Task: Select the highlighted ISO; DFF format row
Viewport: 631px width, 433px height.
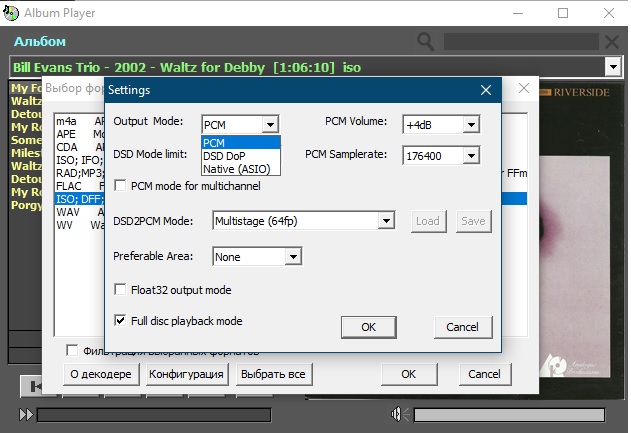Action: click(80, 199)
